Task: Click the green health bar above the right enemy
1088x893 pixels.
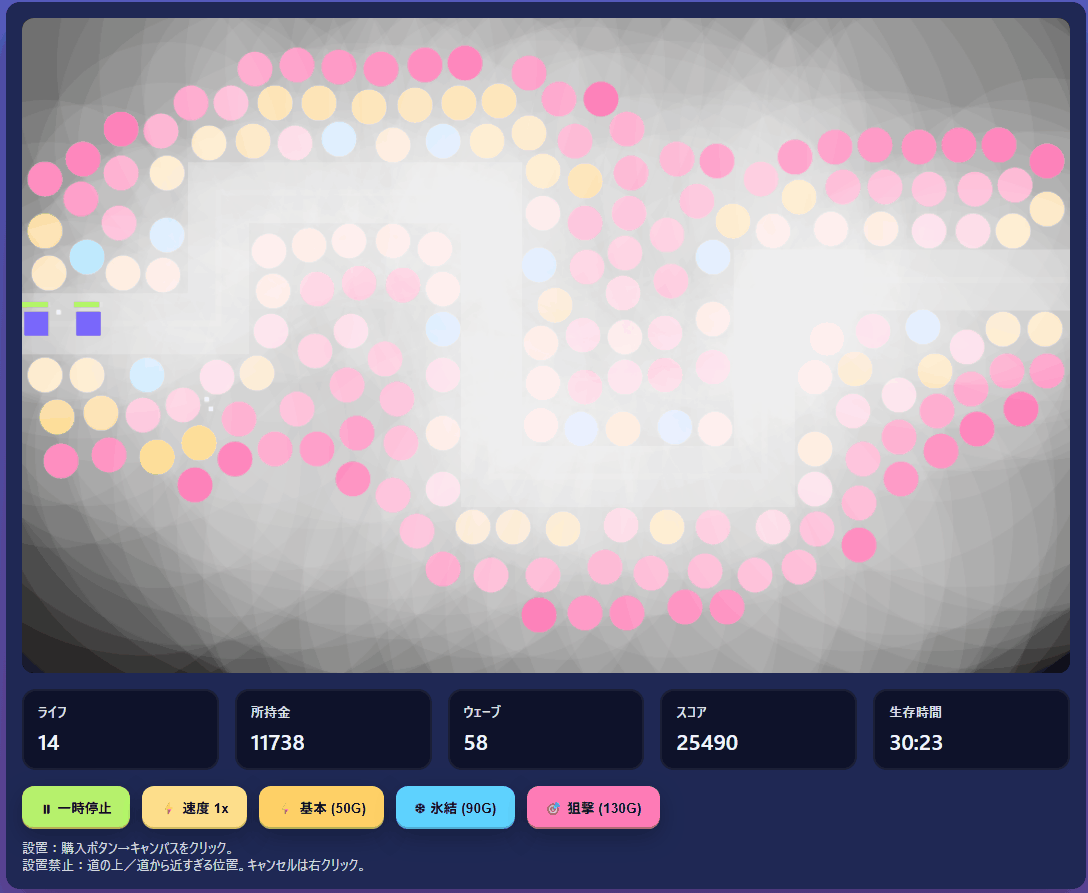Action: (x=87, y=304)
